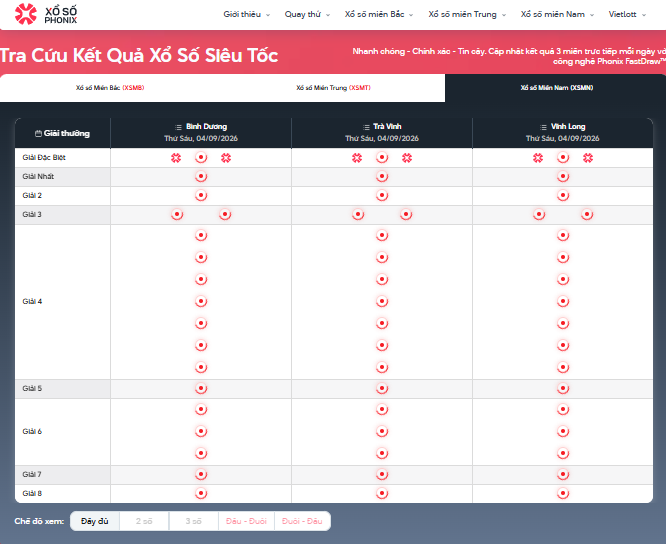Click Bình Dương Giải 2 spinner icon
Viewport: 666px width, 544px height.
[x=201, y=196]
